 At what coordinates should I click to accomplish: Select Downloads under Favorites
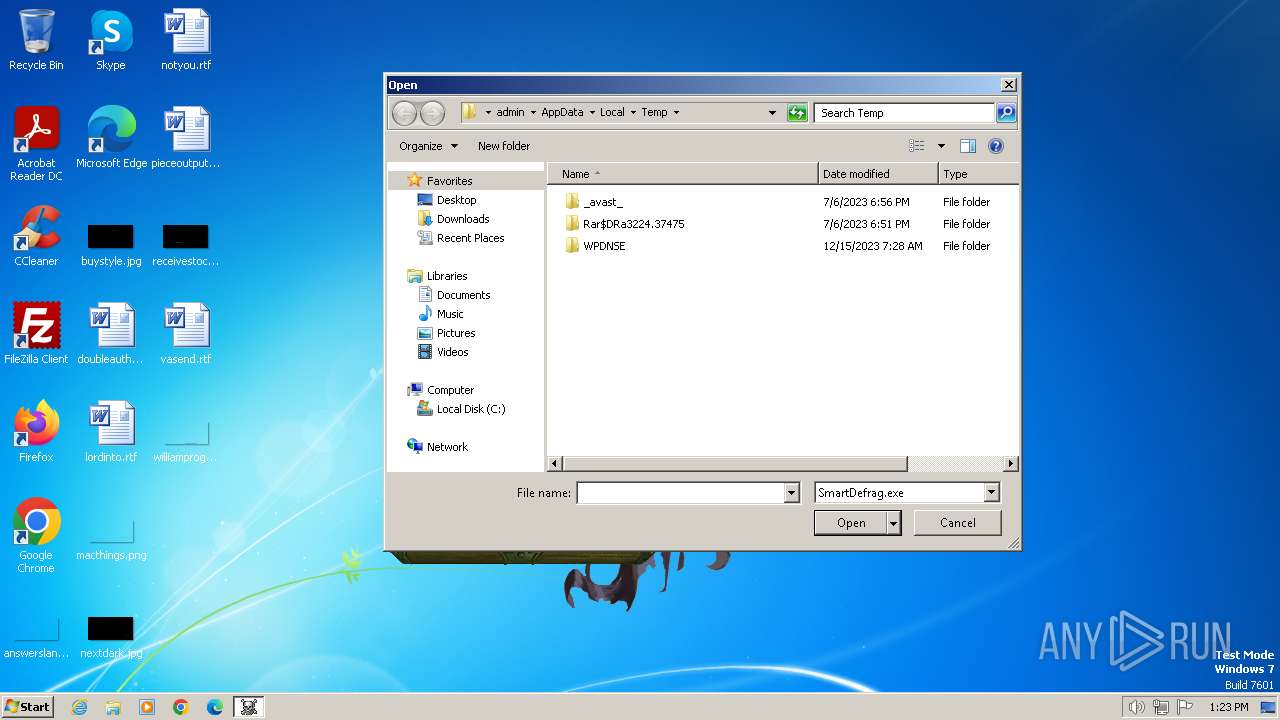click(x=463, y=219)
